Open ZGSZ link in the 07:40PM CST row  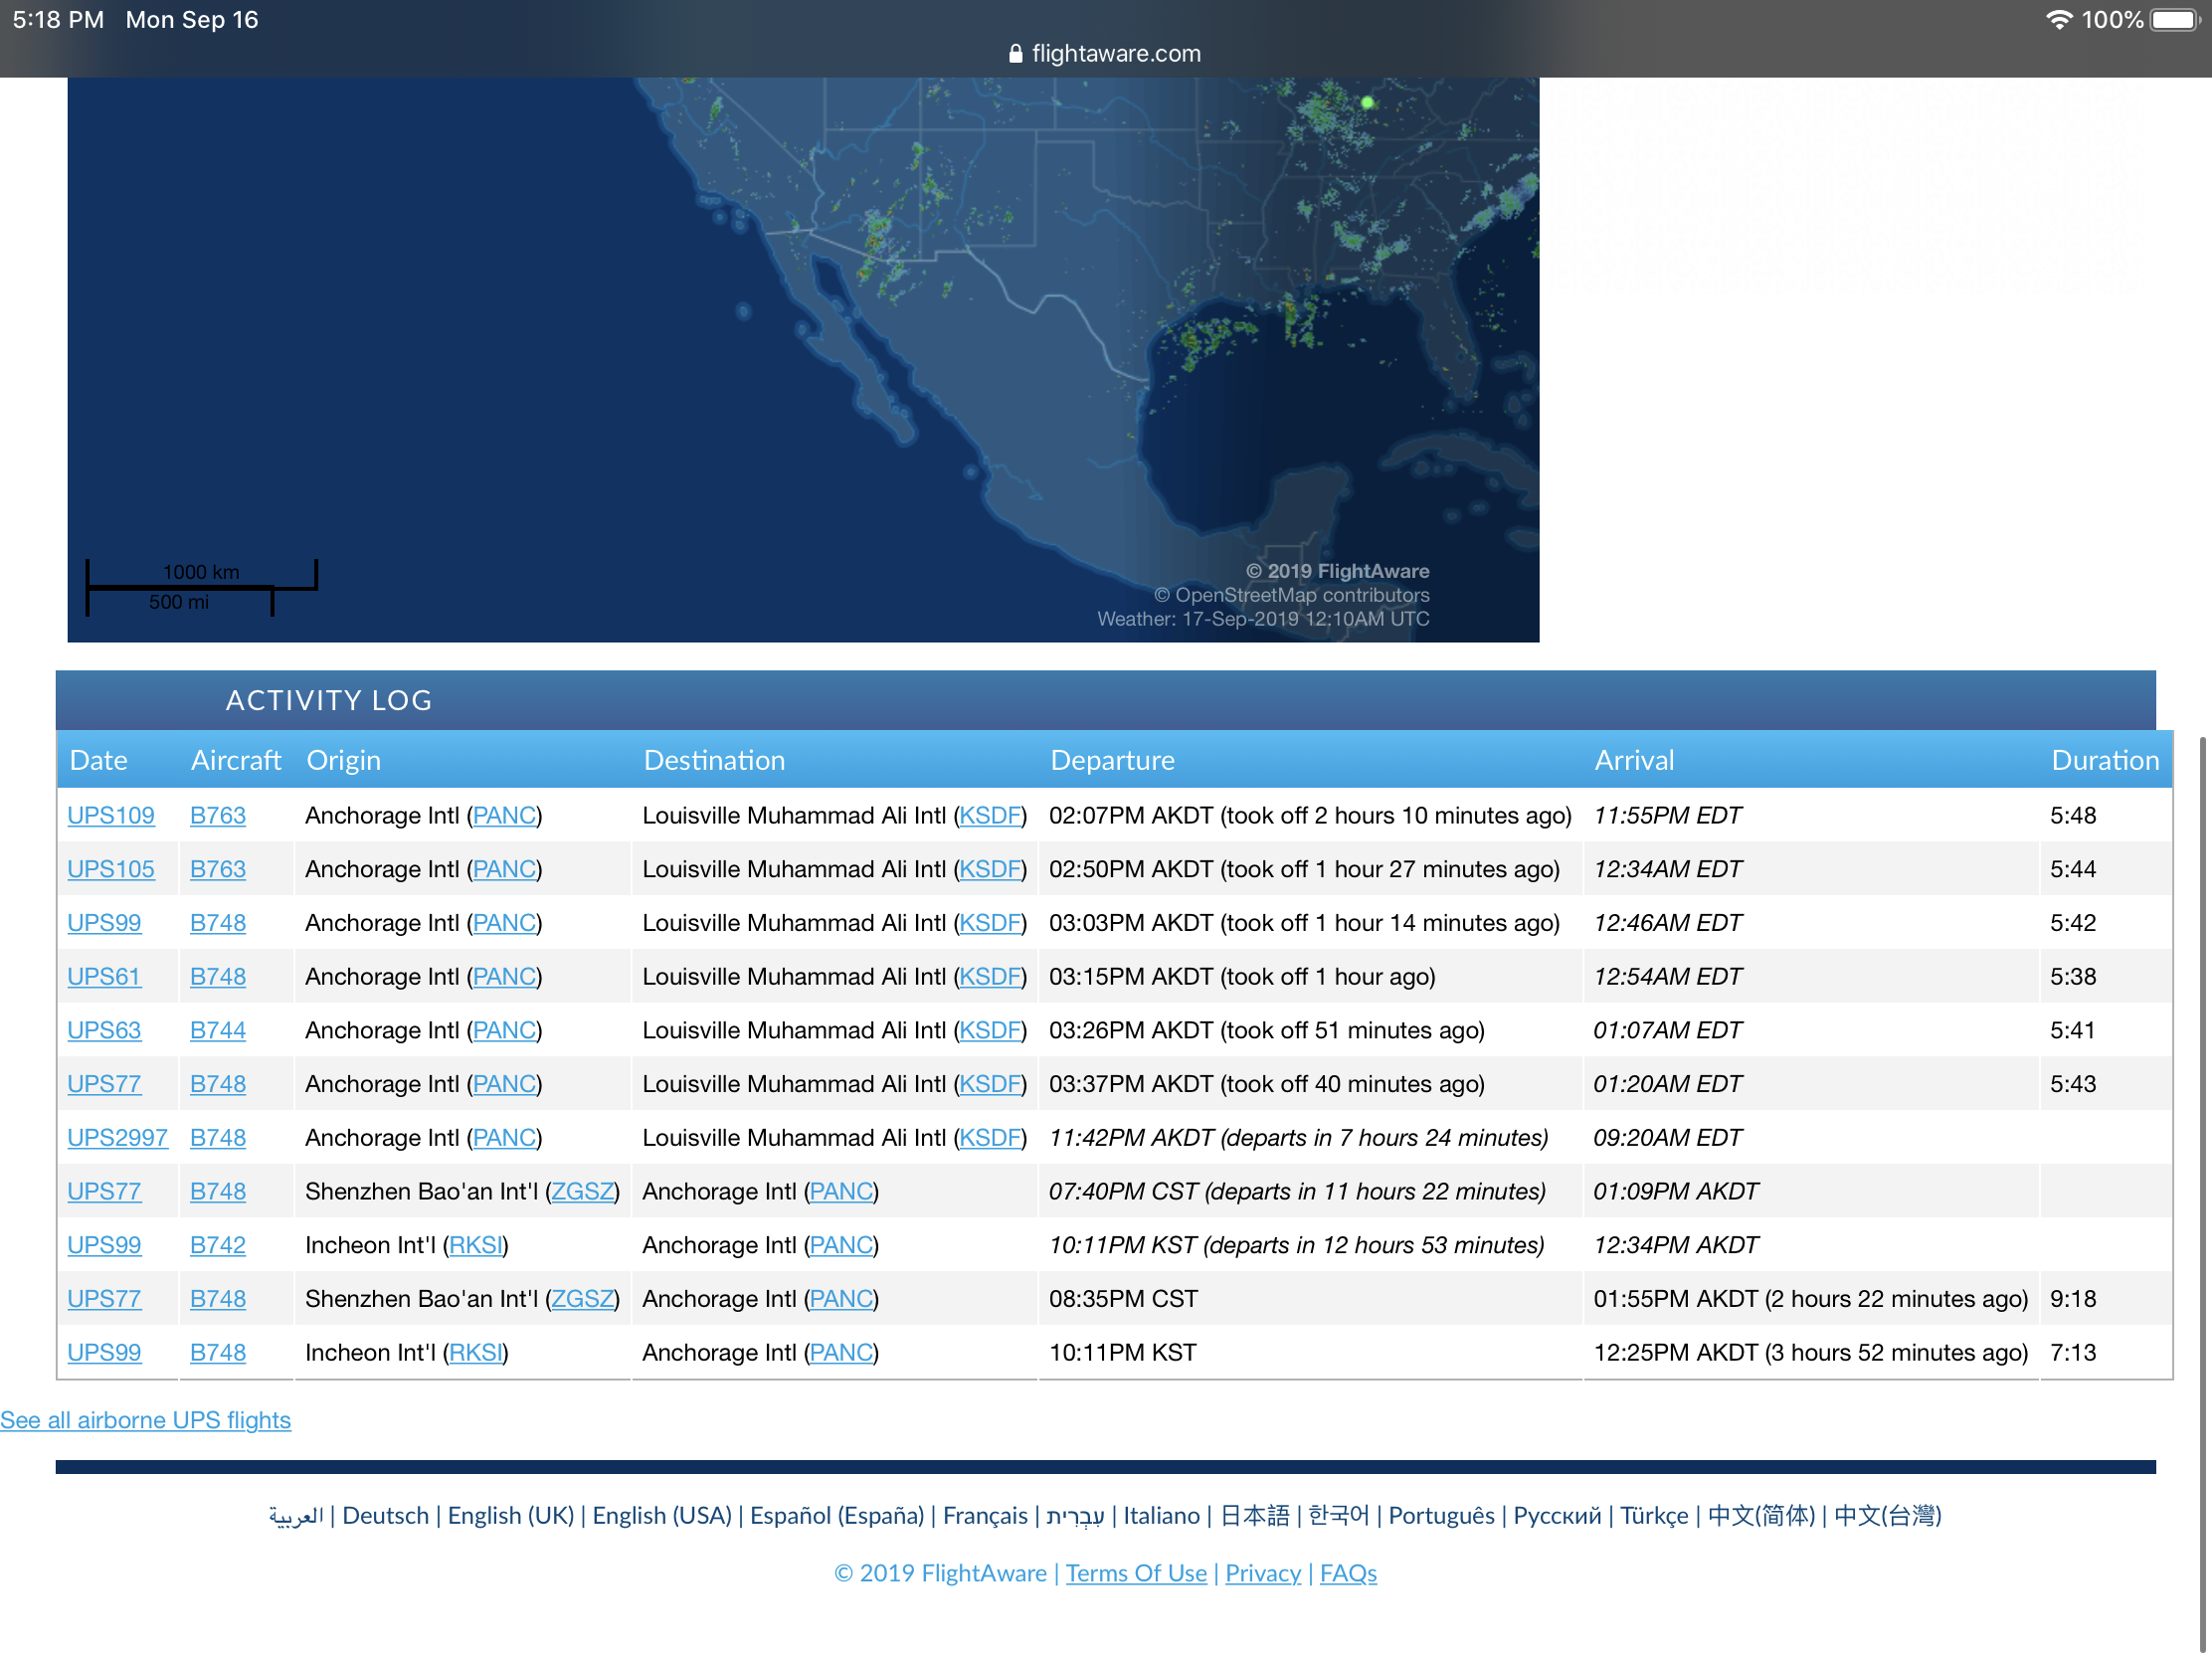pyautogui.click(x=583, y=1192)
